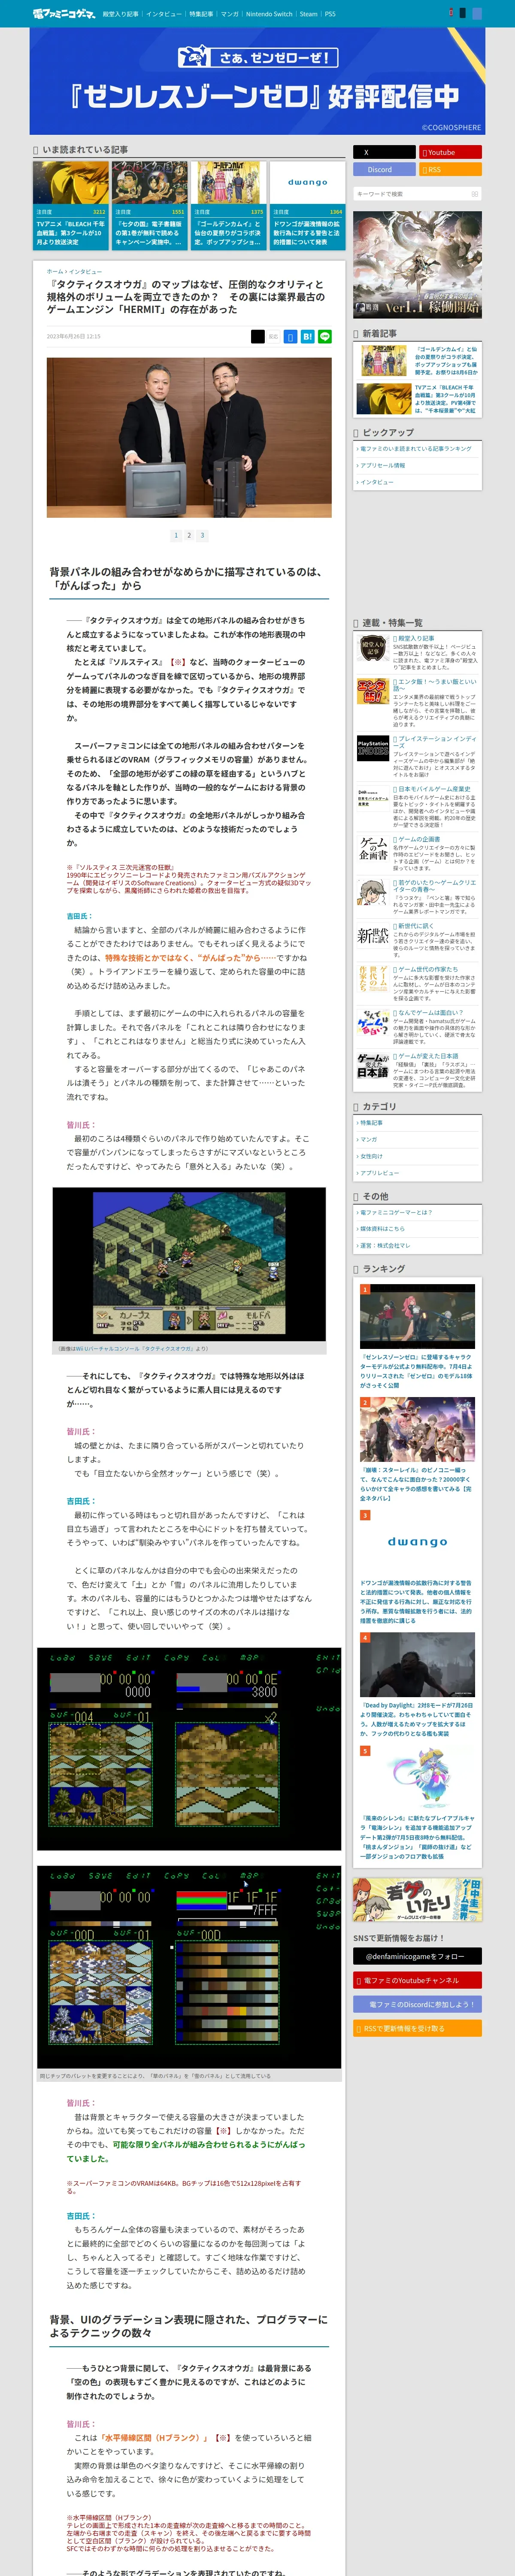Open ranking #4 Dead by Daylight thumbnail
The image size is (515, 2576).
pos(417,1665)
